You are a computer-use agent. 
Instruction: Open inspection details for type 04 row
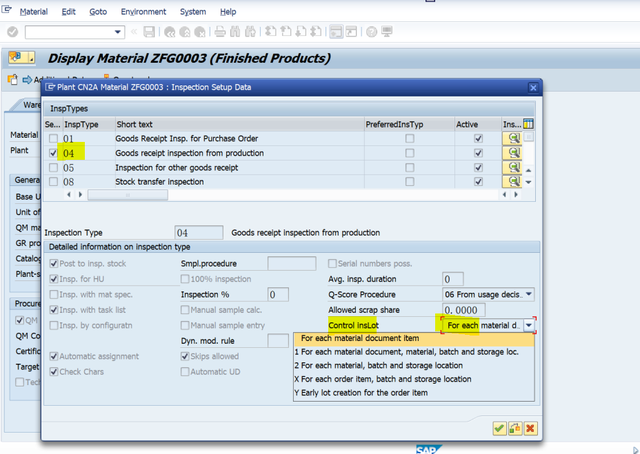coord(512,153)
